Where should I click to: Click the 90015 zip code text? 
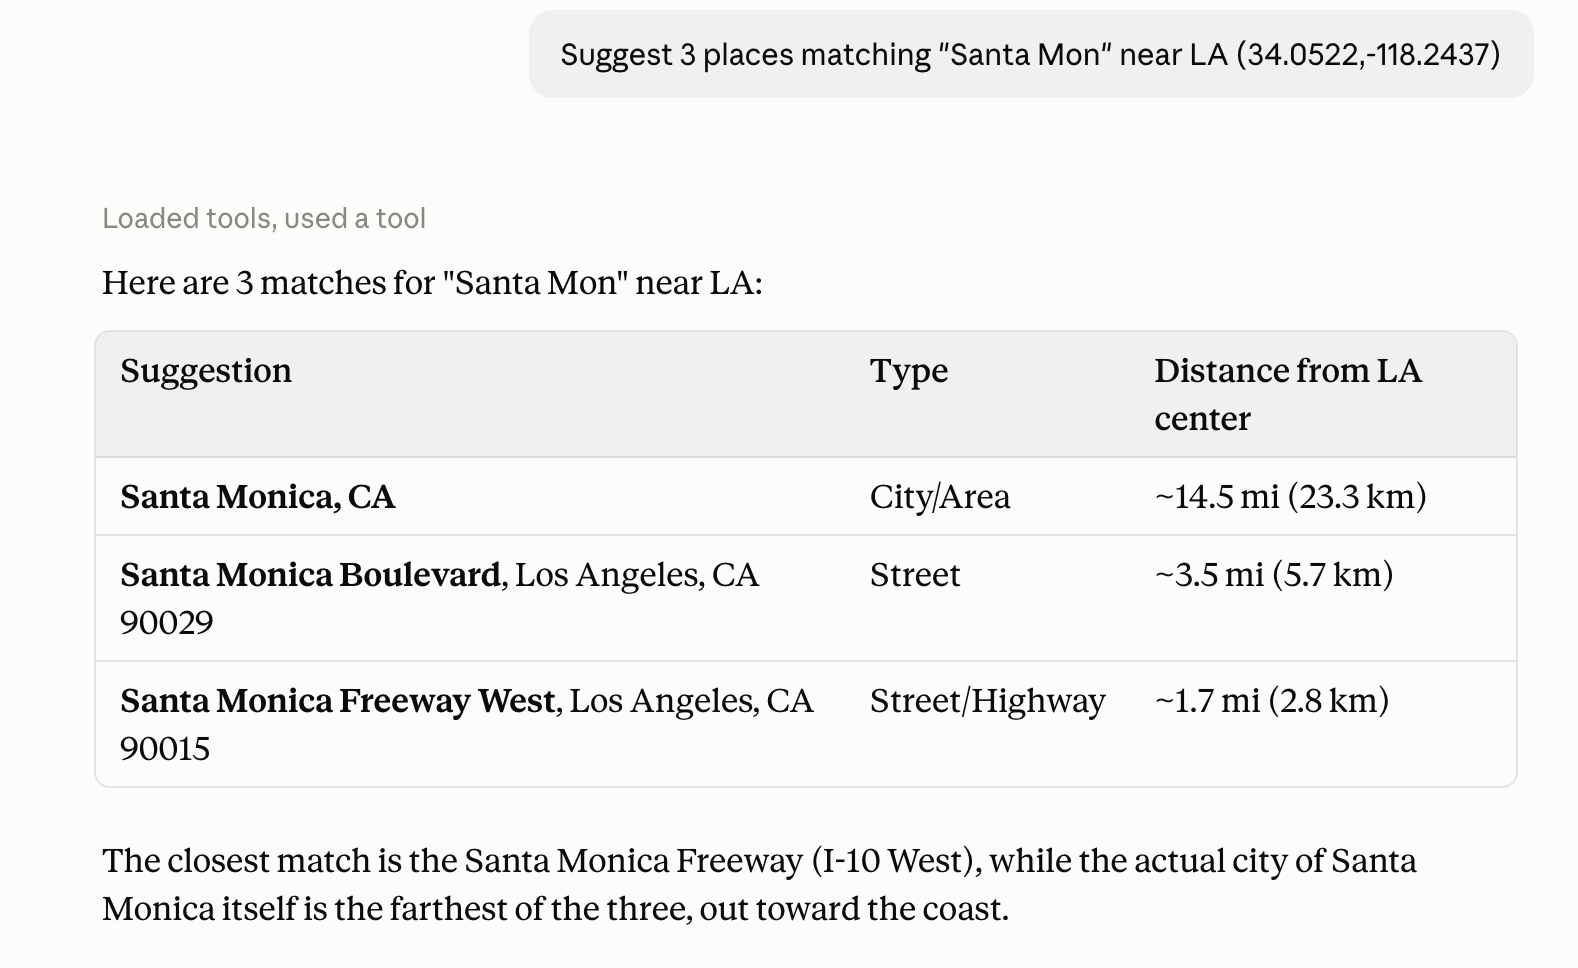[x=165, y=749]
